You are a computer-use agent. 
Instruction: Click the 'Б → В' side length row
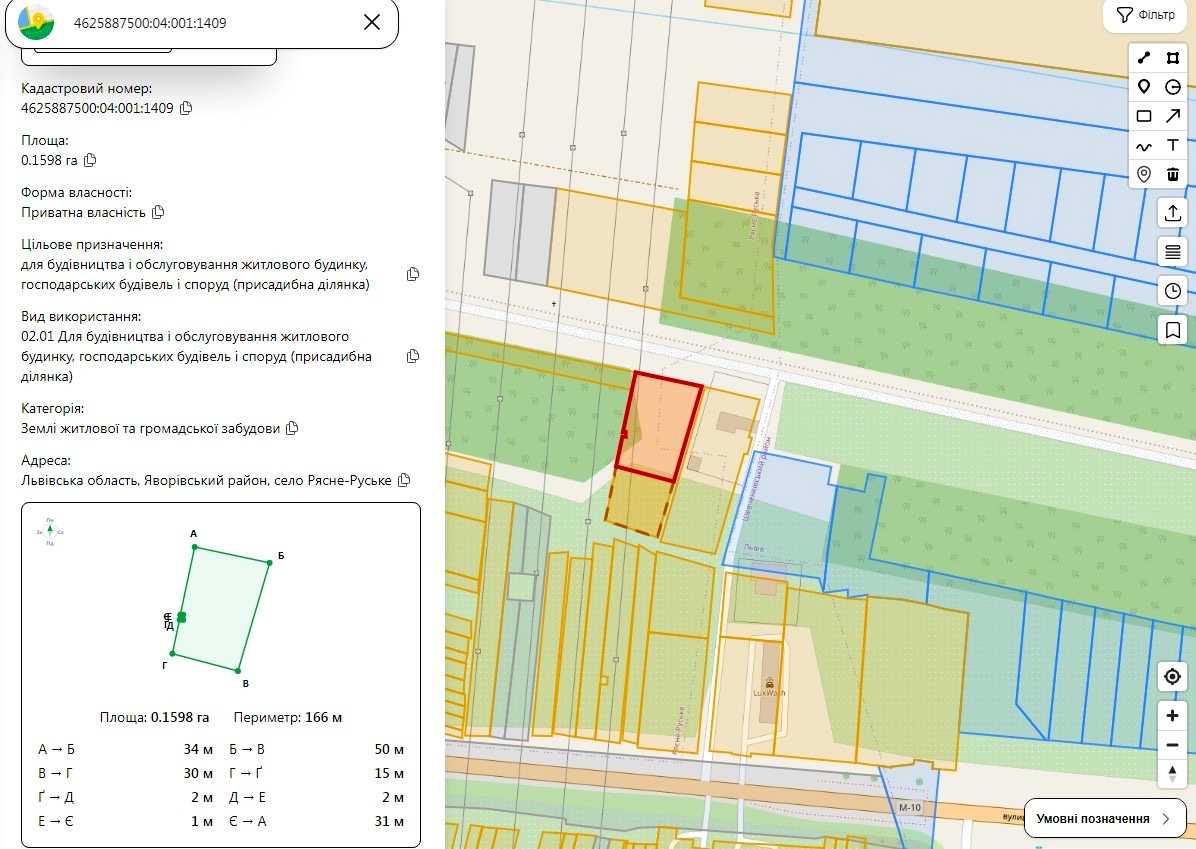pyautogui.click(x=317, y=749)
